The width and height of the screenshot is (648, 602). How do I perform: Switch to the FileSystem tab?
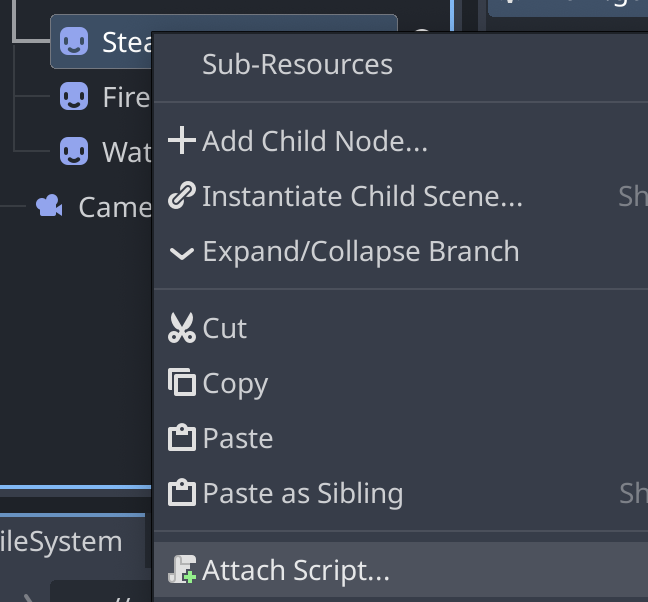pyautogui.click(x=62, y=541)
